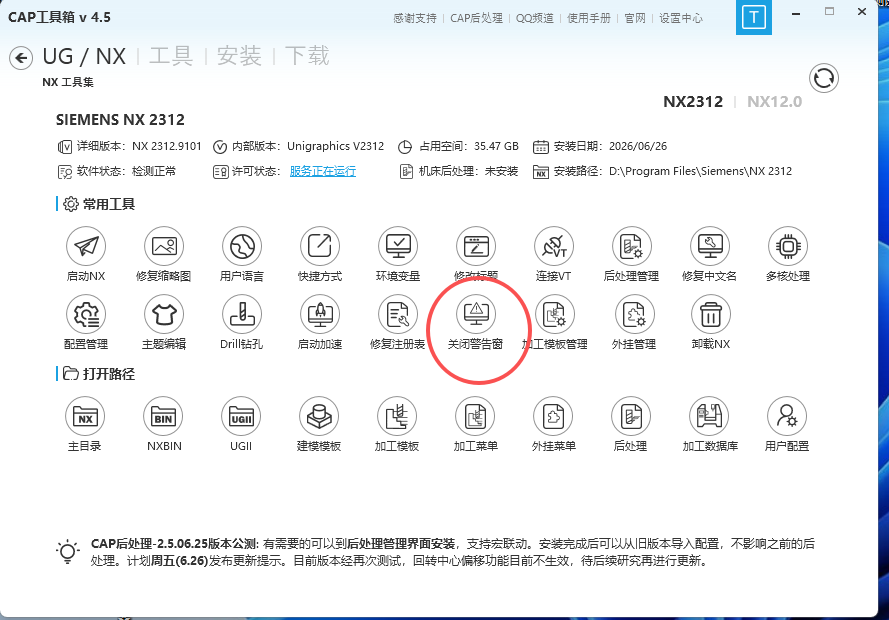The height and width of the screenshot is (620, 889).
Task: Open the 后处理 post-processor folder
Action: click(x=631, y=417)
